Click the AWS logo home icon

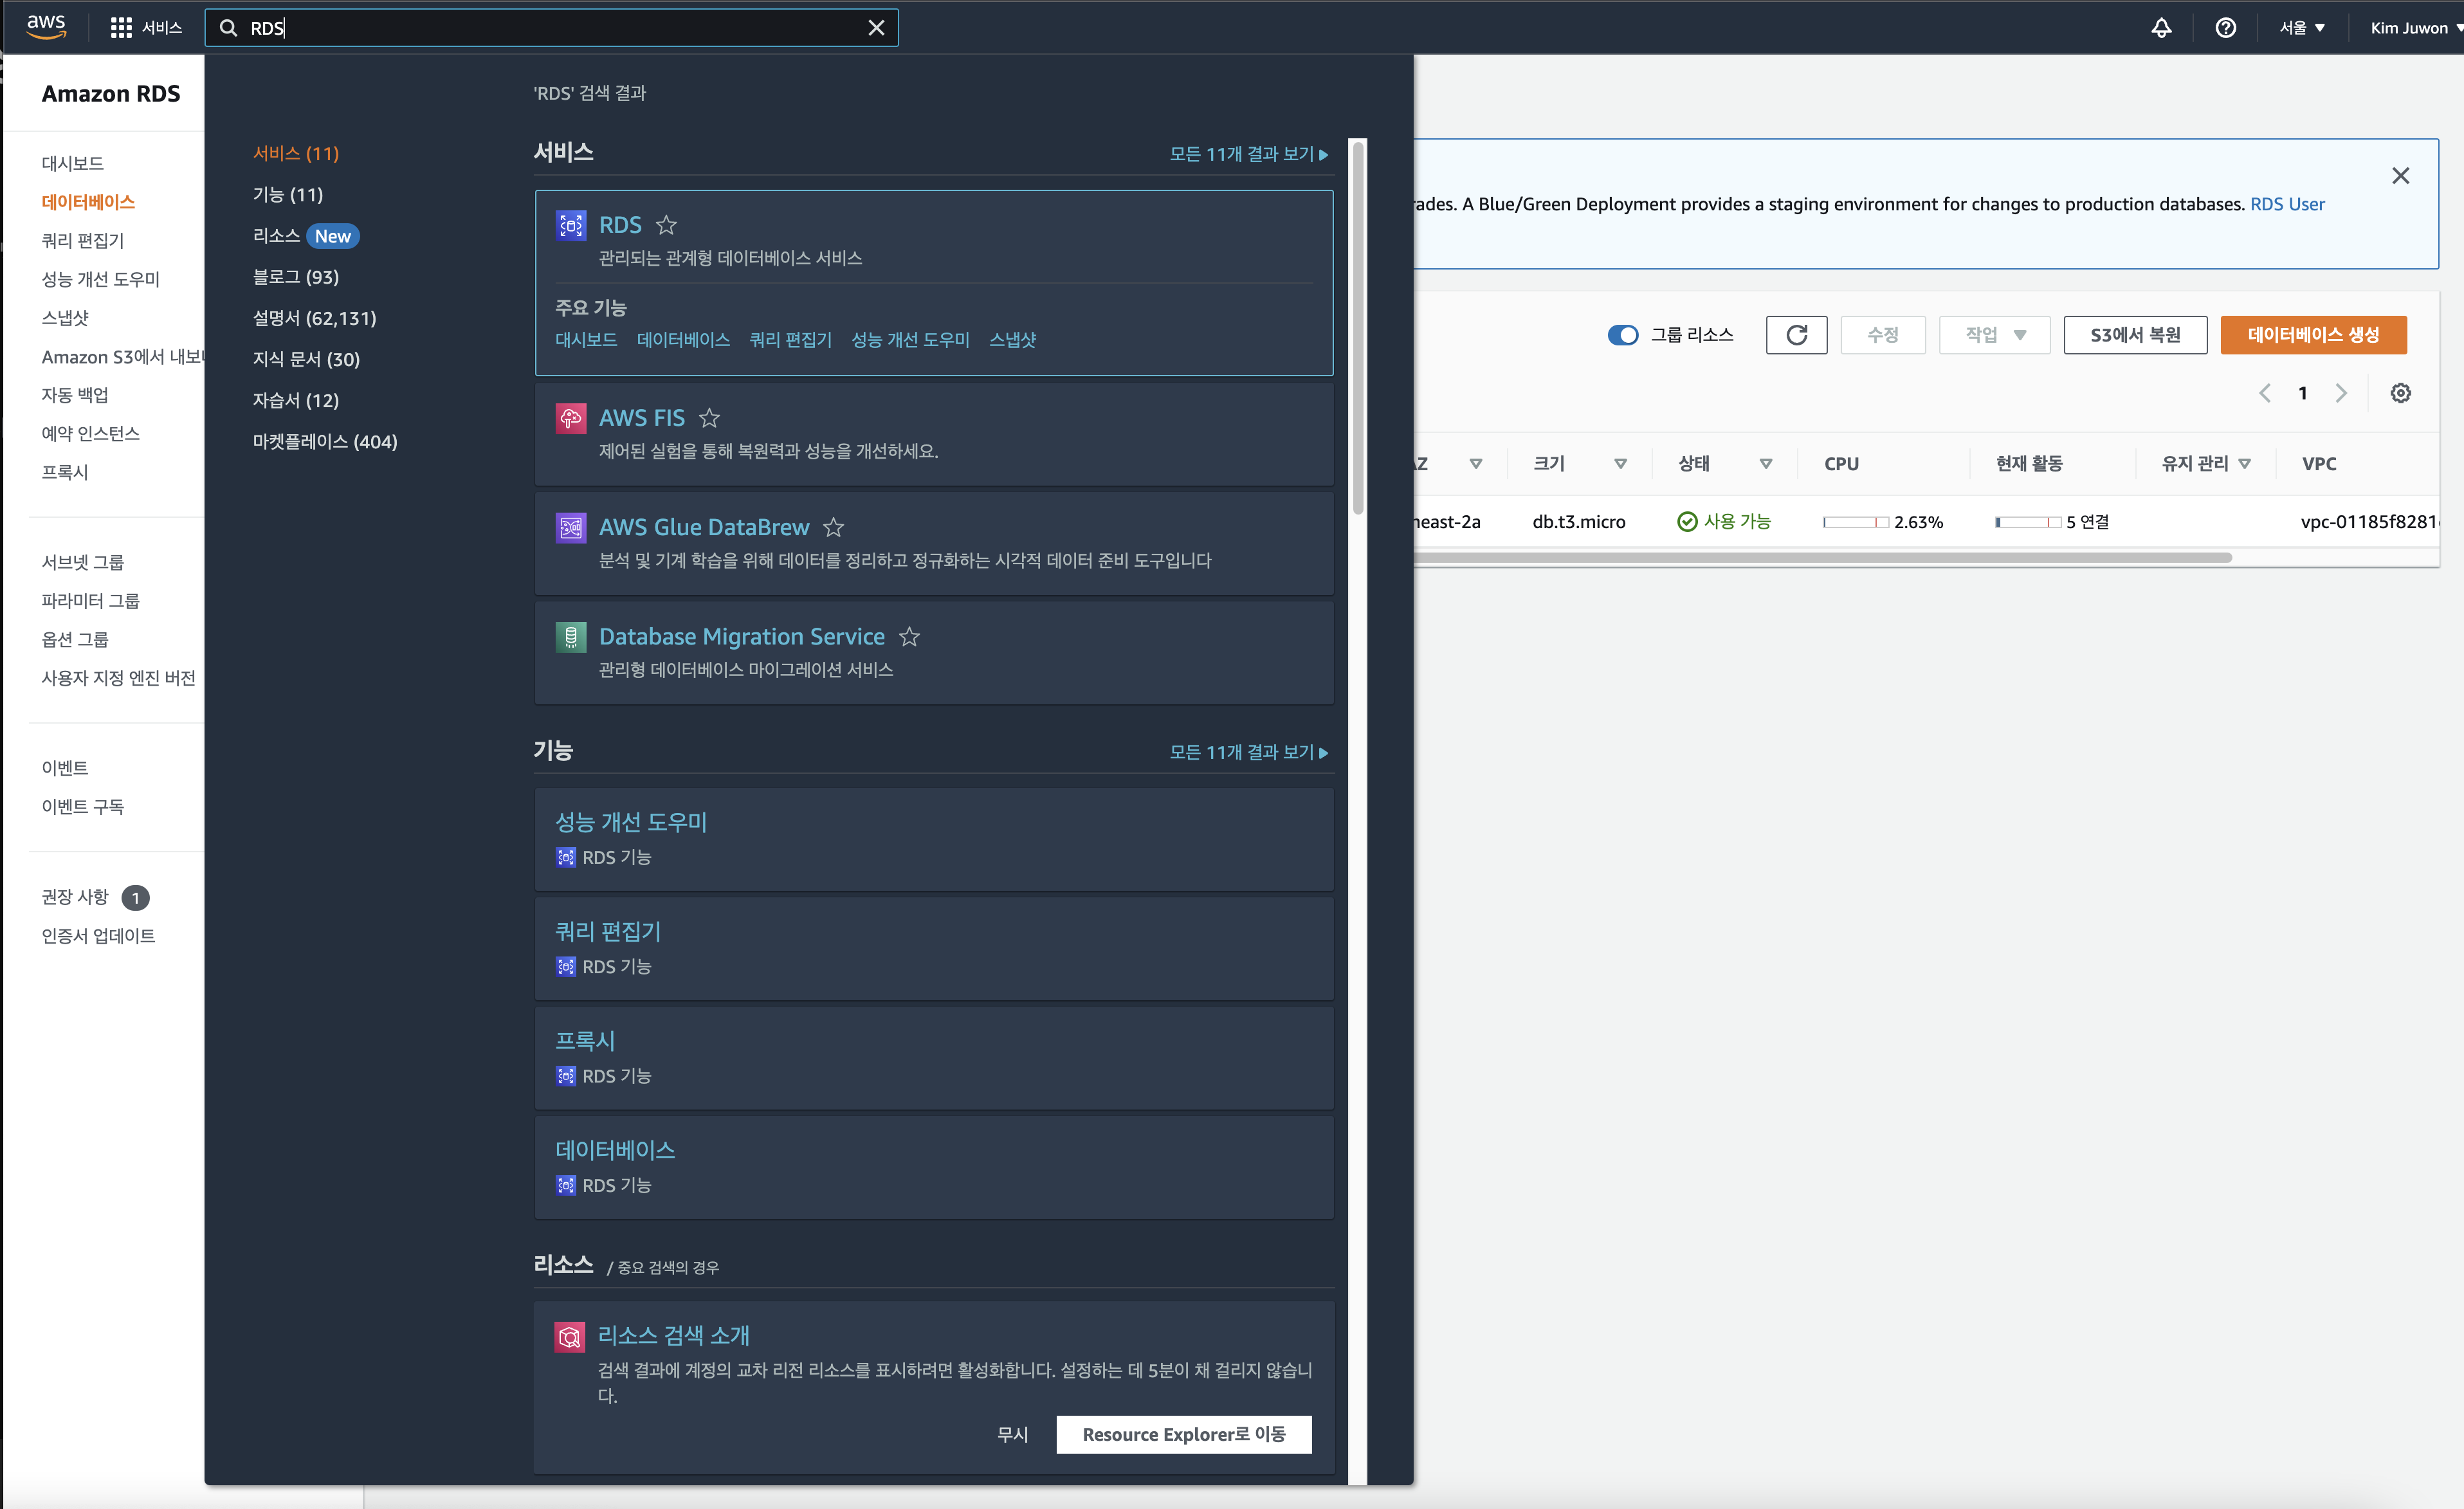[46, 27]
